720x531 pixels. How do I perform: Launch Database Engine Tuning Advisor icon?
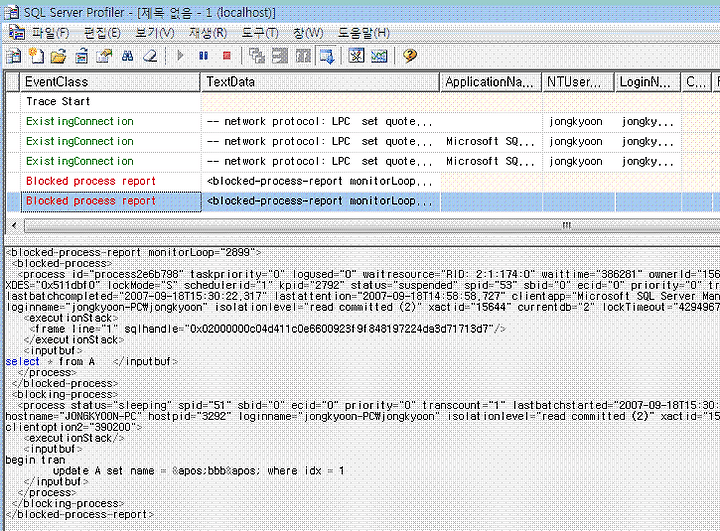point(356,56)
